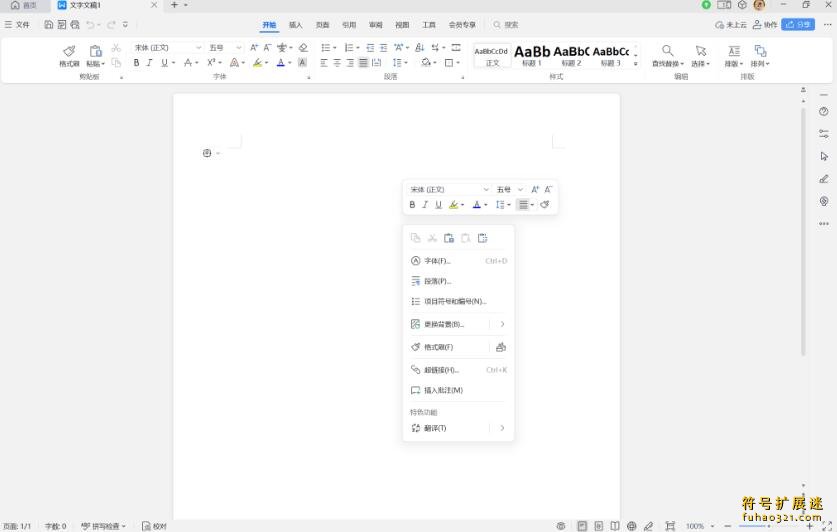Toggle character shading A icon in ribbon
The image size is (837, 532).
(x=302, y=63)
